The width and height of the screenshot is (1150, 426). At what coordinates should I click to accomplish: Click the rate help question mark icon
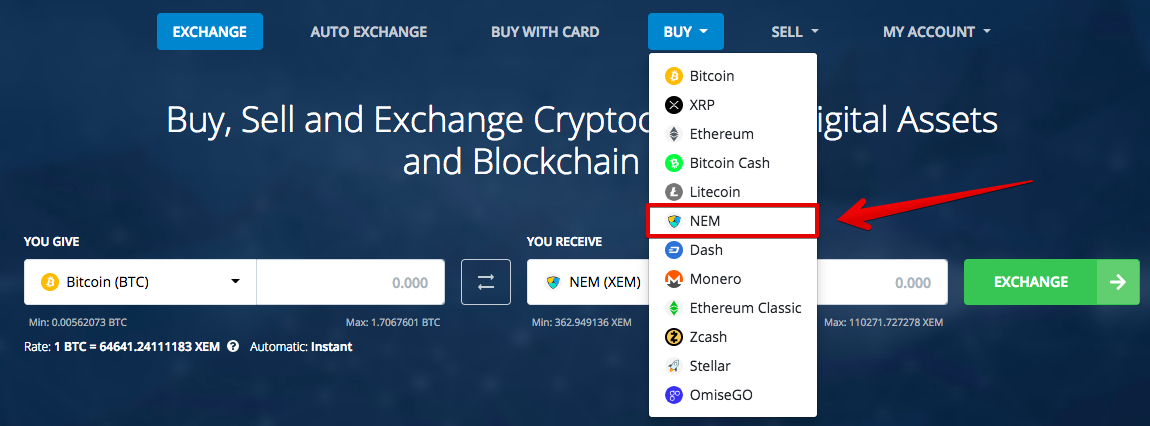coord(233,347)
